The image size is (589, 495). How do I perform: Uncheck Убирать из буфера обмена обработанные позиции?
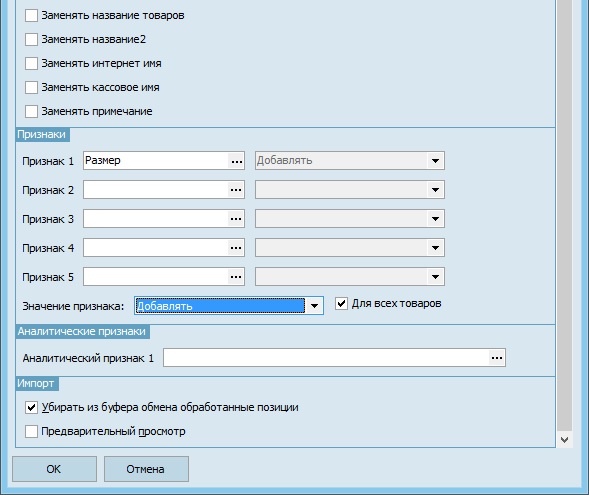(x=31, y=407)
